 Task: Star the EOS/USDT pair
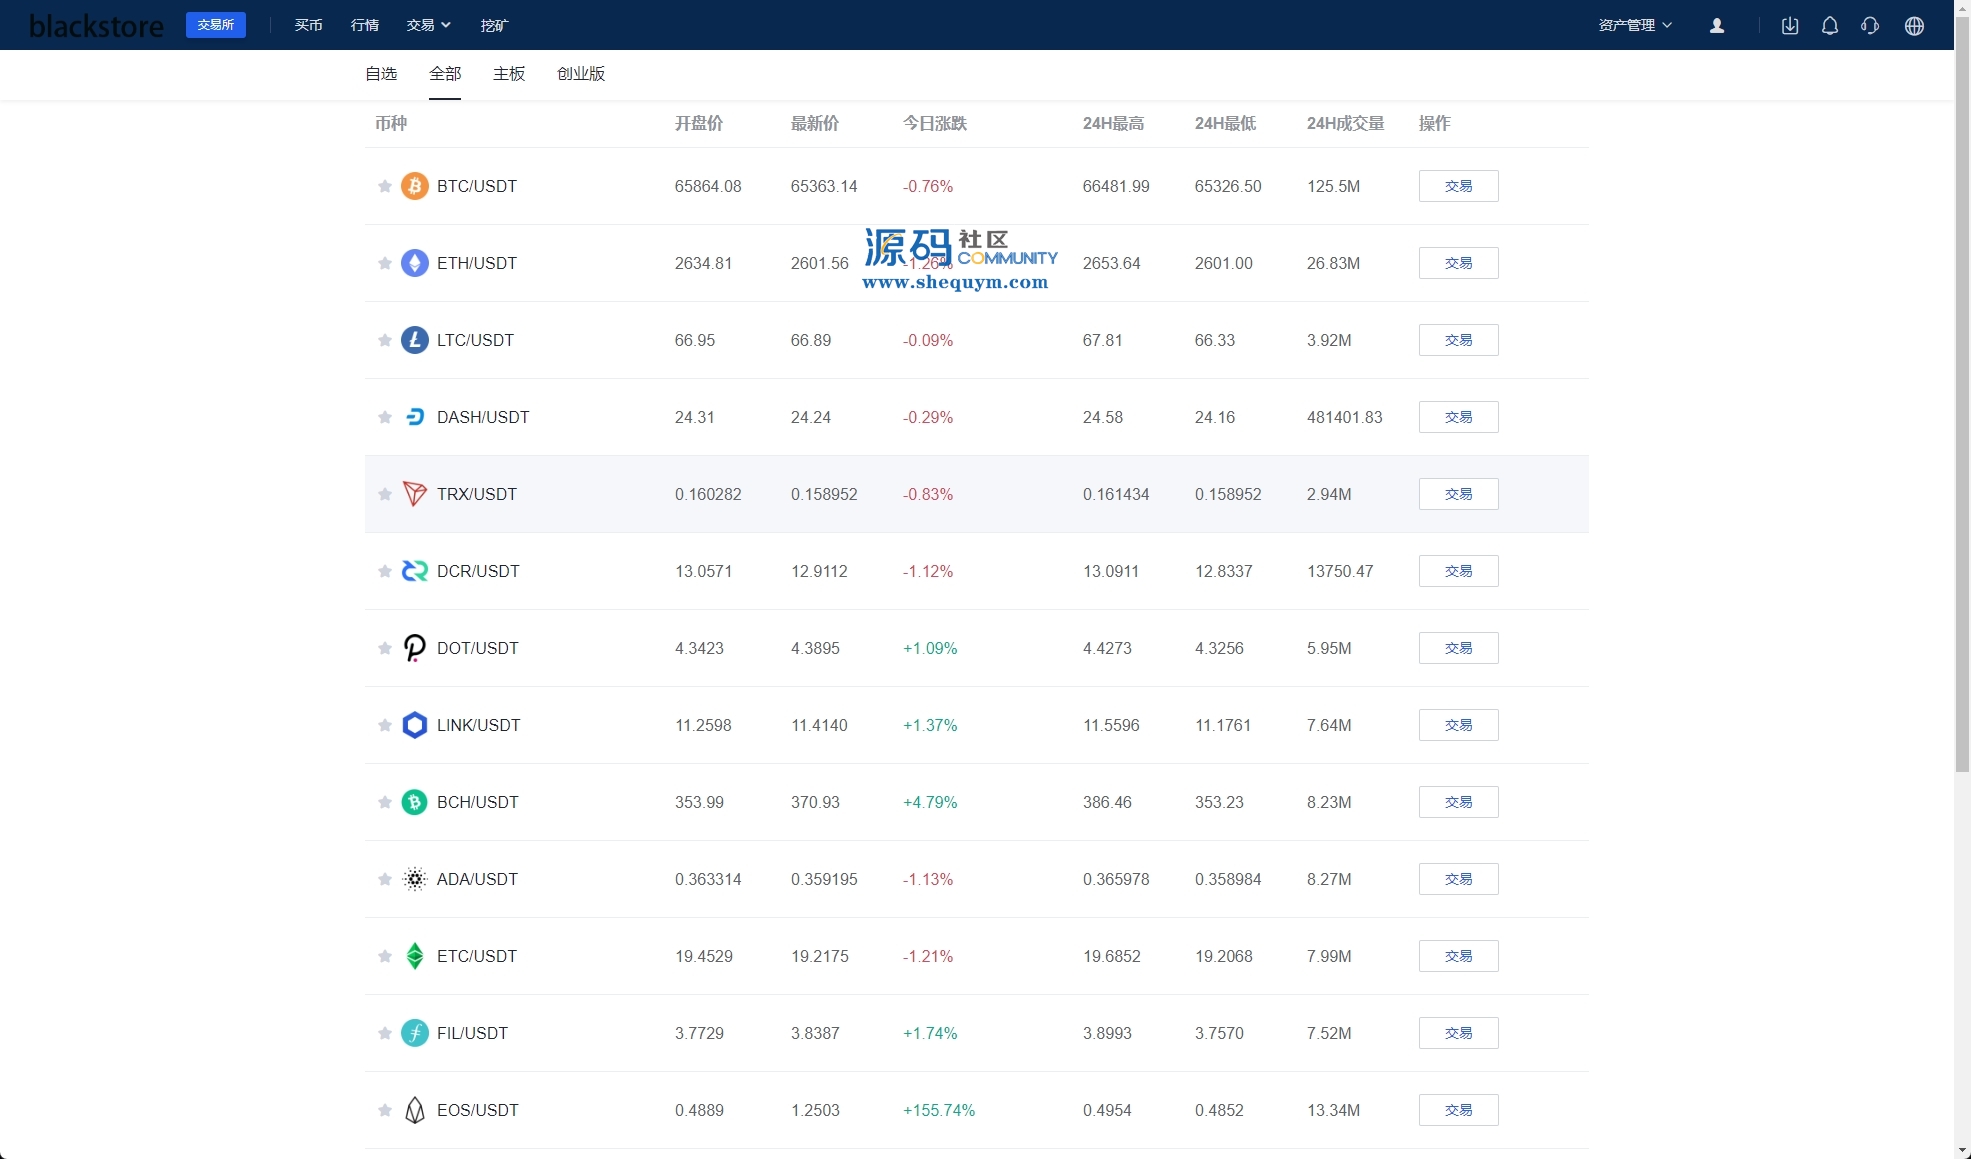[384, 1110]
